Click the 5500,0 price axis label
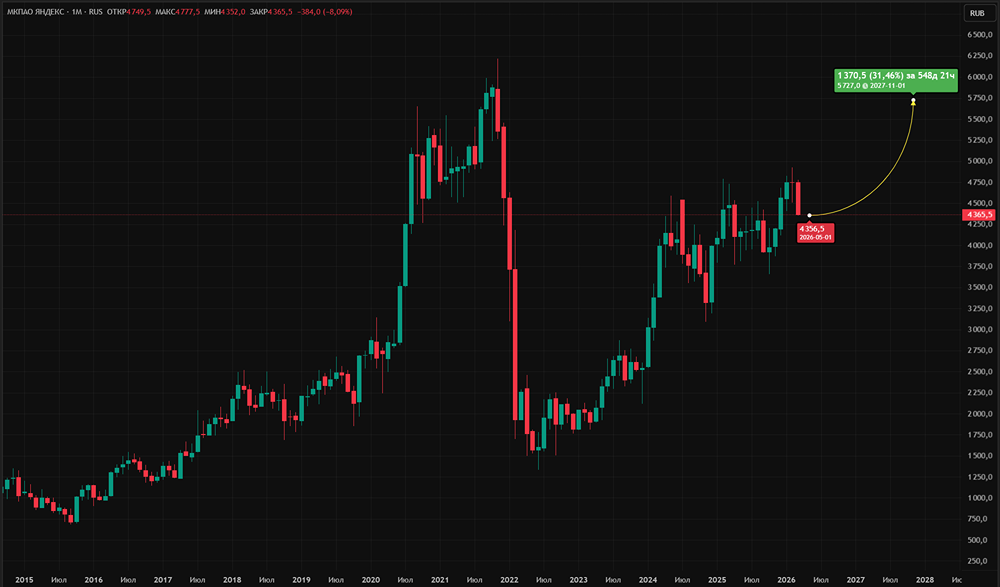The width and height of the screenshot is (1000, 587). (981, 119)
